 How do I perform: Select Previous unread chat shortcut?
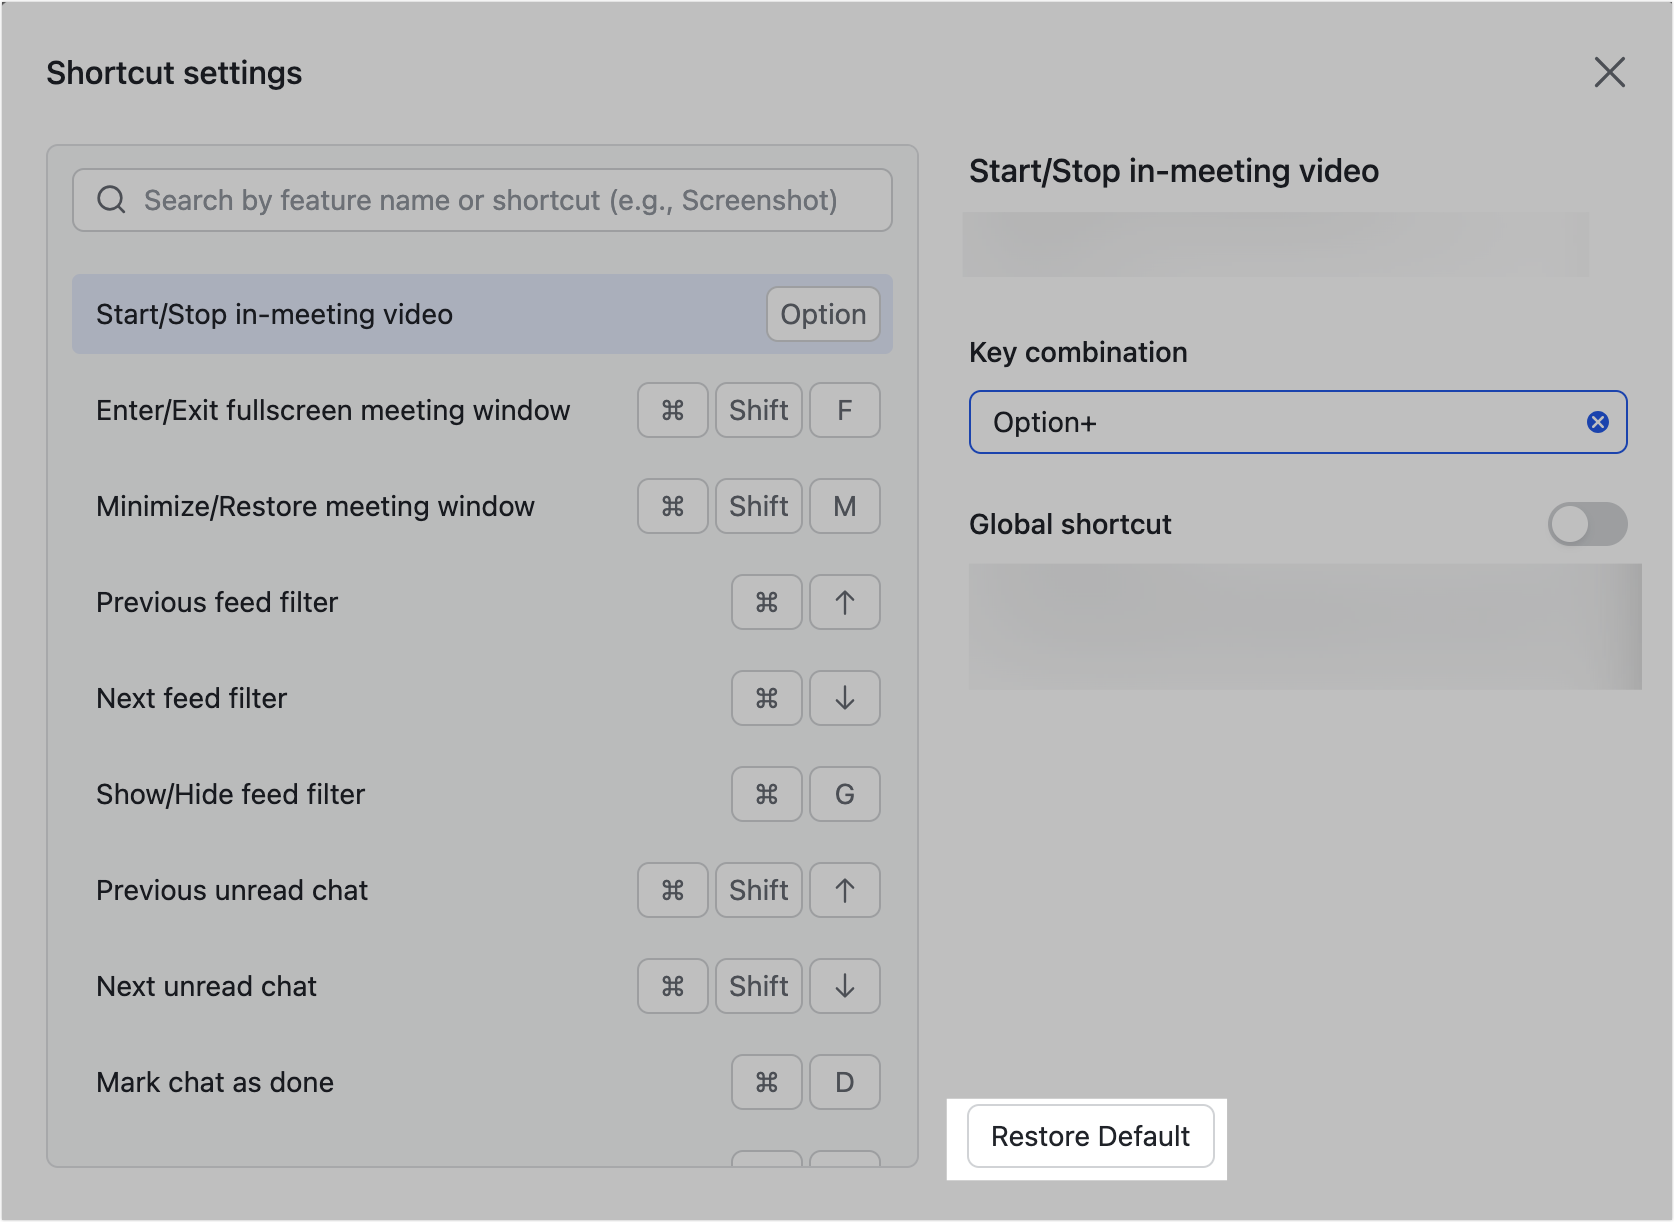tap(482, 890)
